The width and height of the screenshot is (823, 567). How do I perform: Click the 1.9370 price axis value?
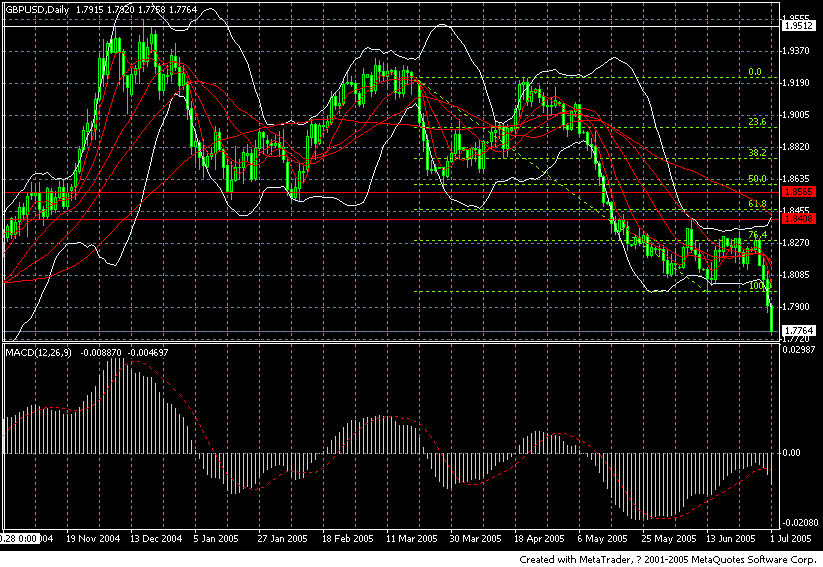(796, 51)
